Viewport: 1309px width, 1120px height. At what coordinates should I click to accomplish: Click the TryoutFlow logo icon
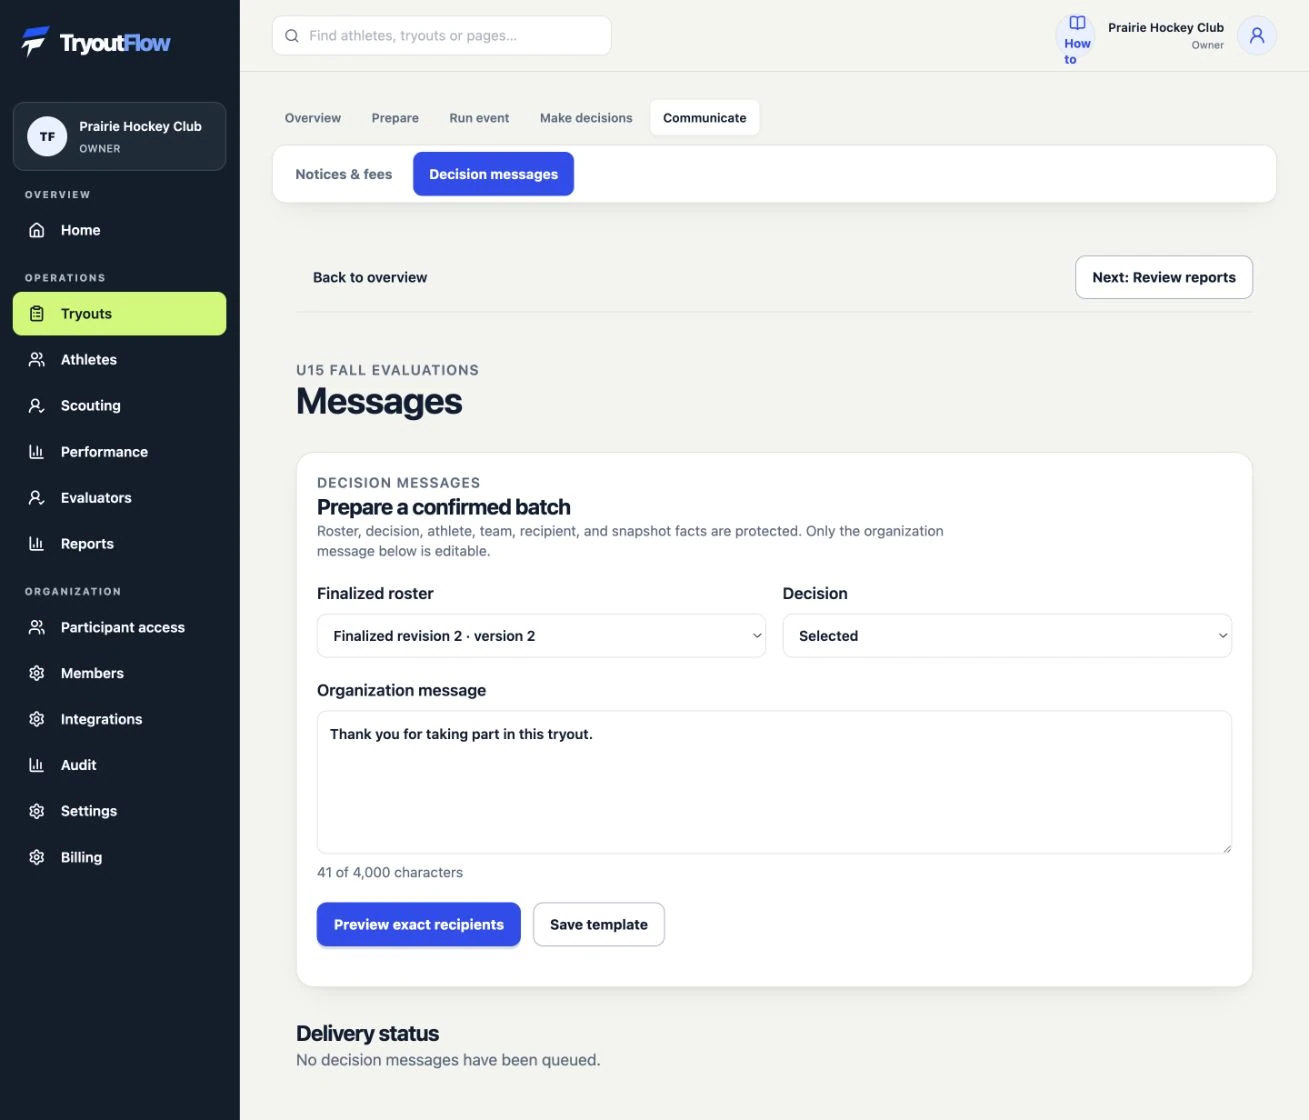[x=35, y=41]
